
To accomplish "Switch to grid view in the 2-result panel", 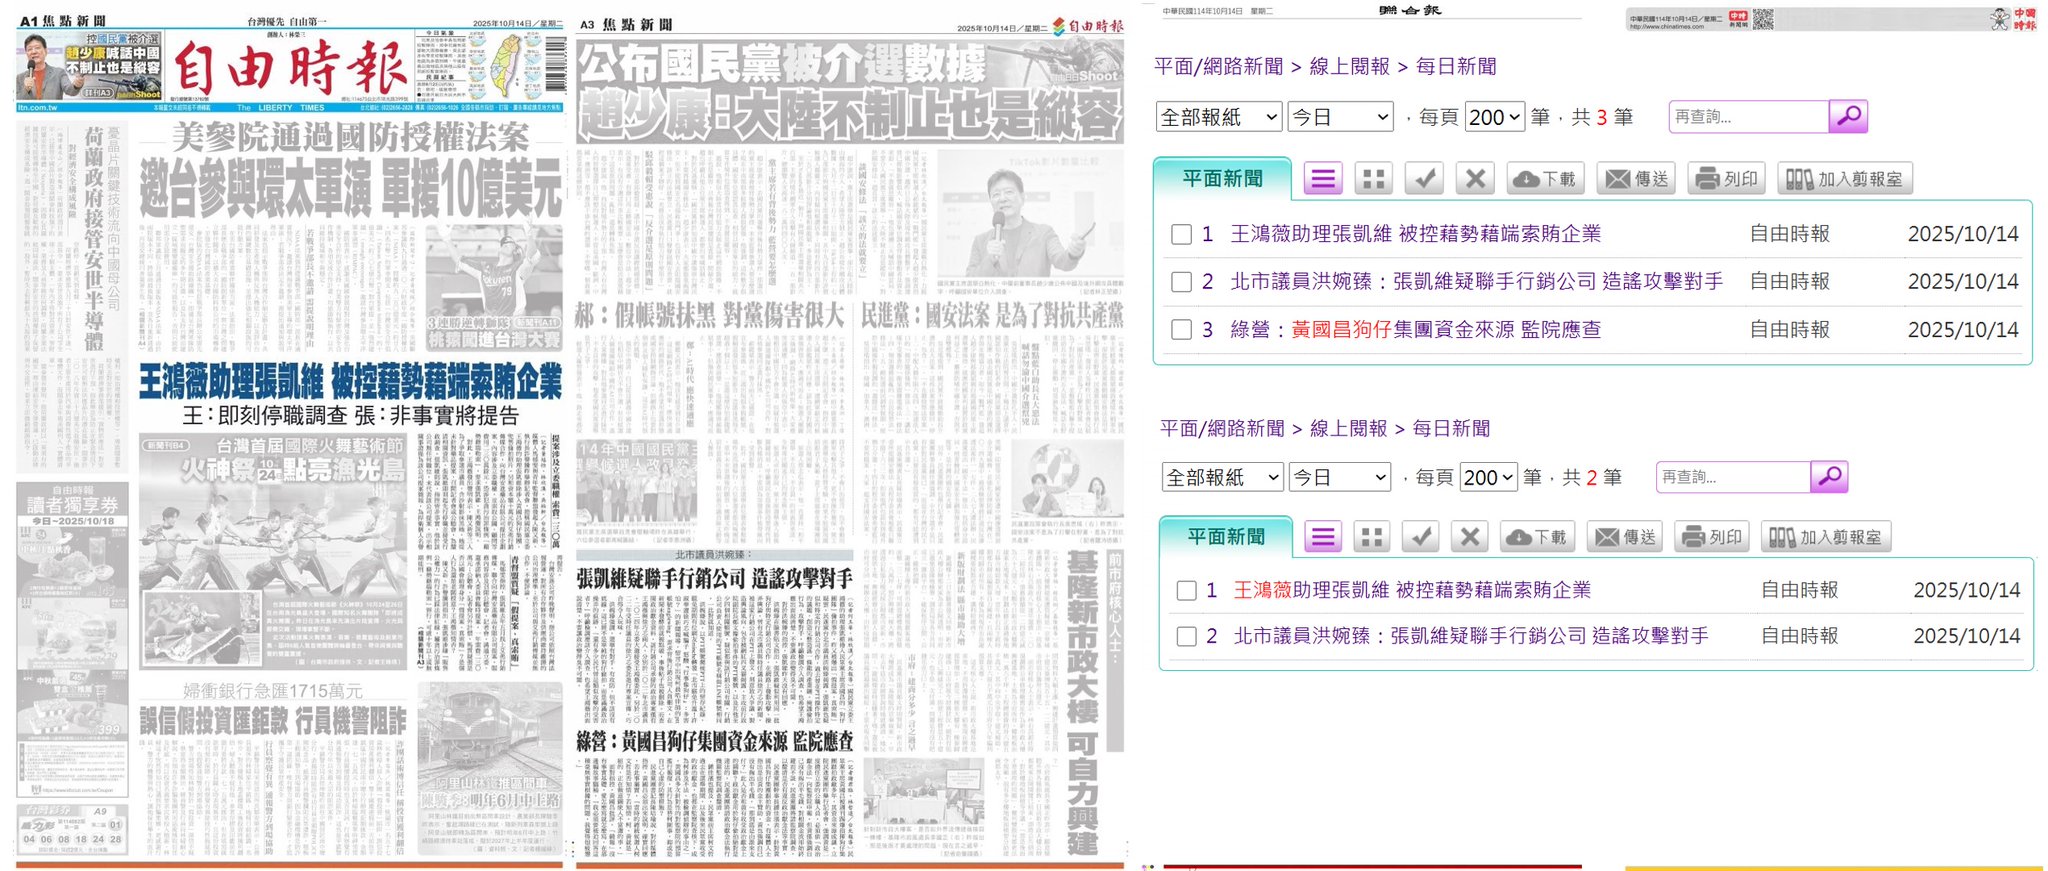I will (1371, 537).
